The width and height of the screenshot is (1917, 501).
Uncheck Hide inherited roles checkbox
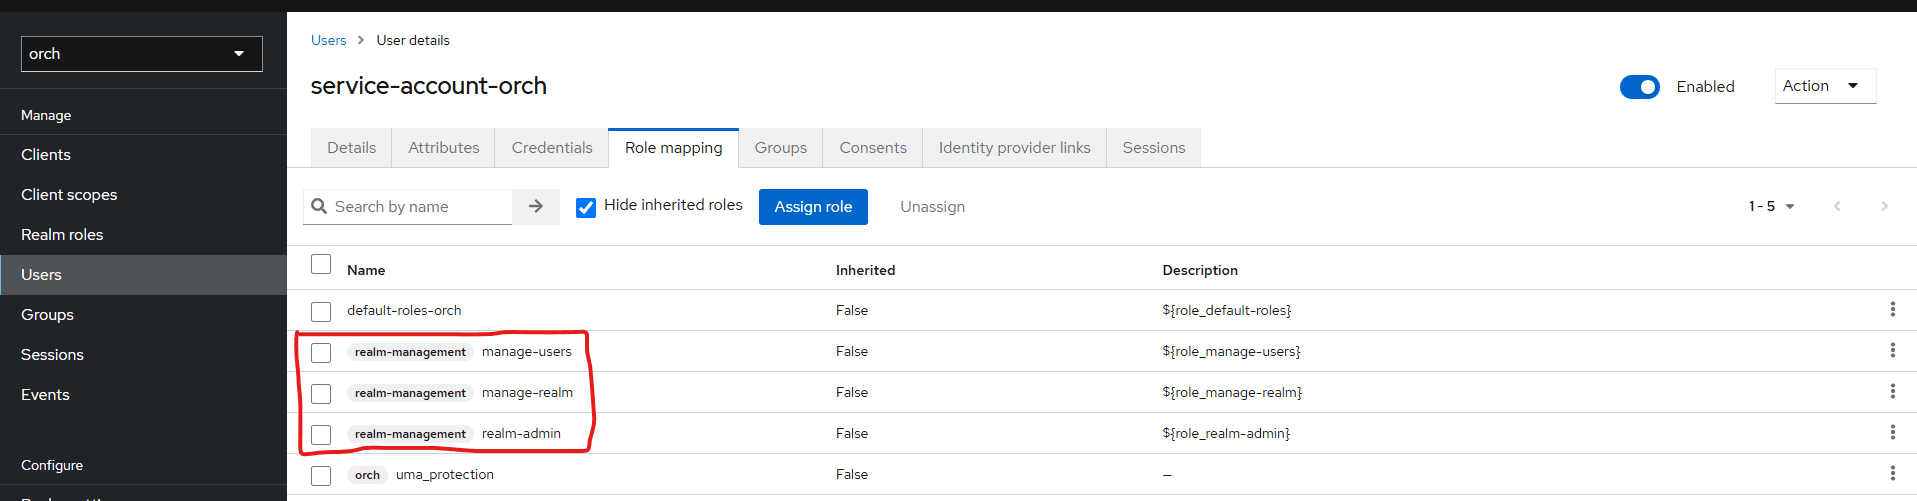click(x=586, y=208)
